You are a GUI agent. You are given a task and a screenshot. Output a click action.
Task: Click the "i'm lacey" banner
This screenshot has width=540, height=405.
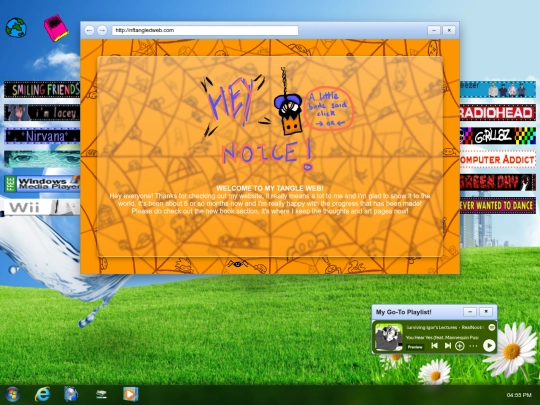pos(42,113)
